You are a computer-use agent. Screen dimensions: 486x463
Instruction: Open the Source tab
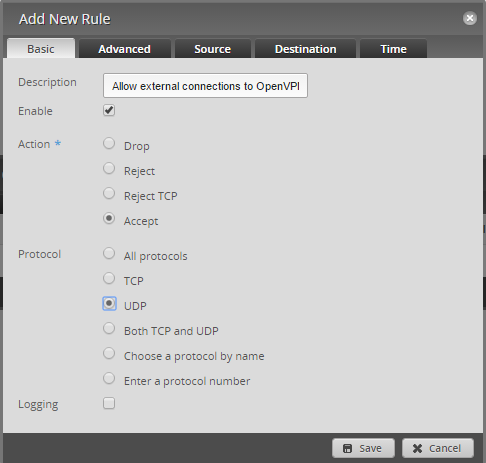tap(213, 49)
